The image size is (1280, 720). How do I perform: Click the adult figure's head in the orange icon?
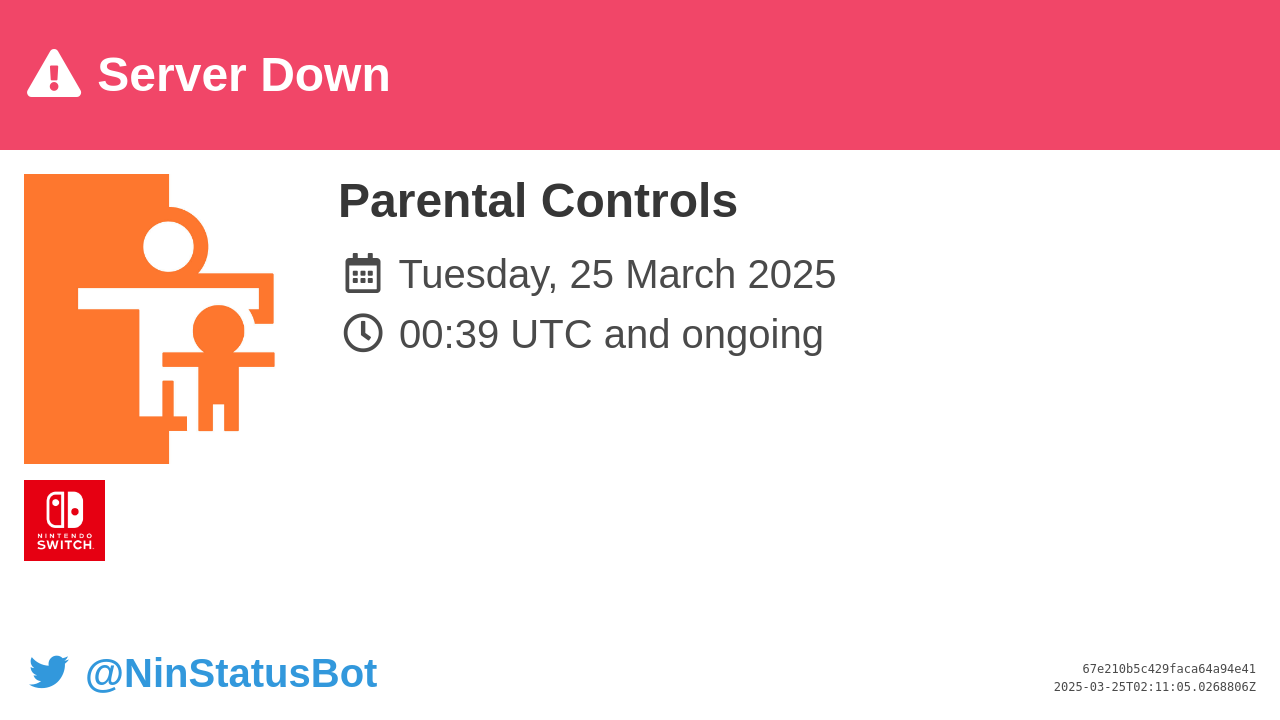click(168, 246)
